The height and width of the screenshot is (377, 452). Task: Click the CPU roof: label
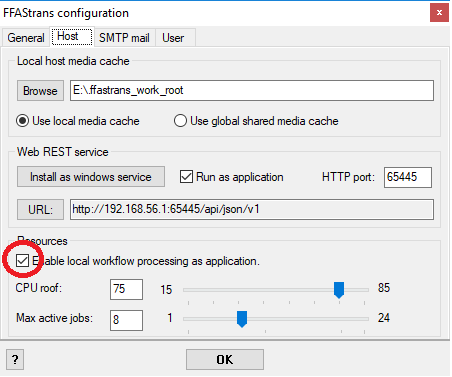(39, 288)
